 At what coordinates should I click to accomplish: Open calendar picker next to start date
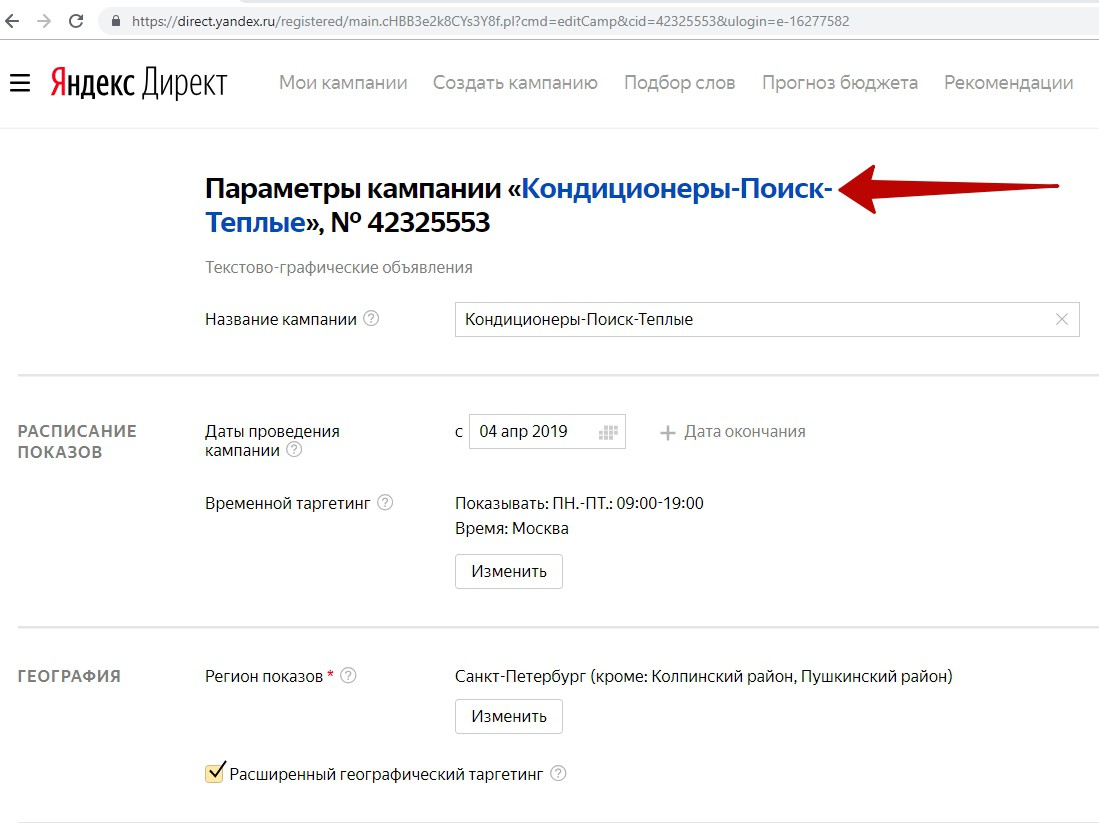(608, 432)
